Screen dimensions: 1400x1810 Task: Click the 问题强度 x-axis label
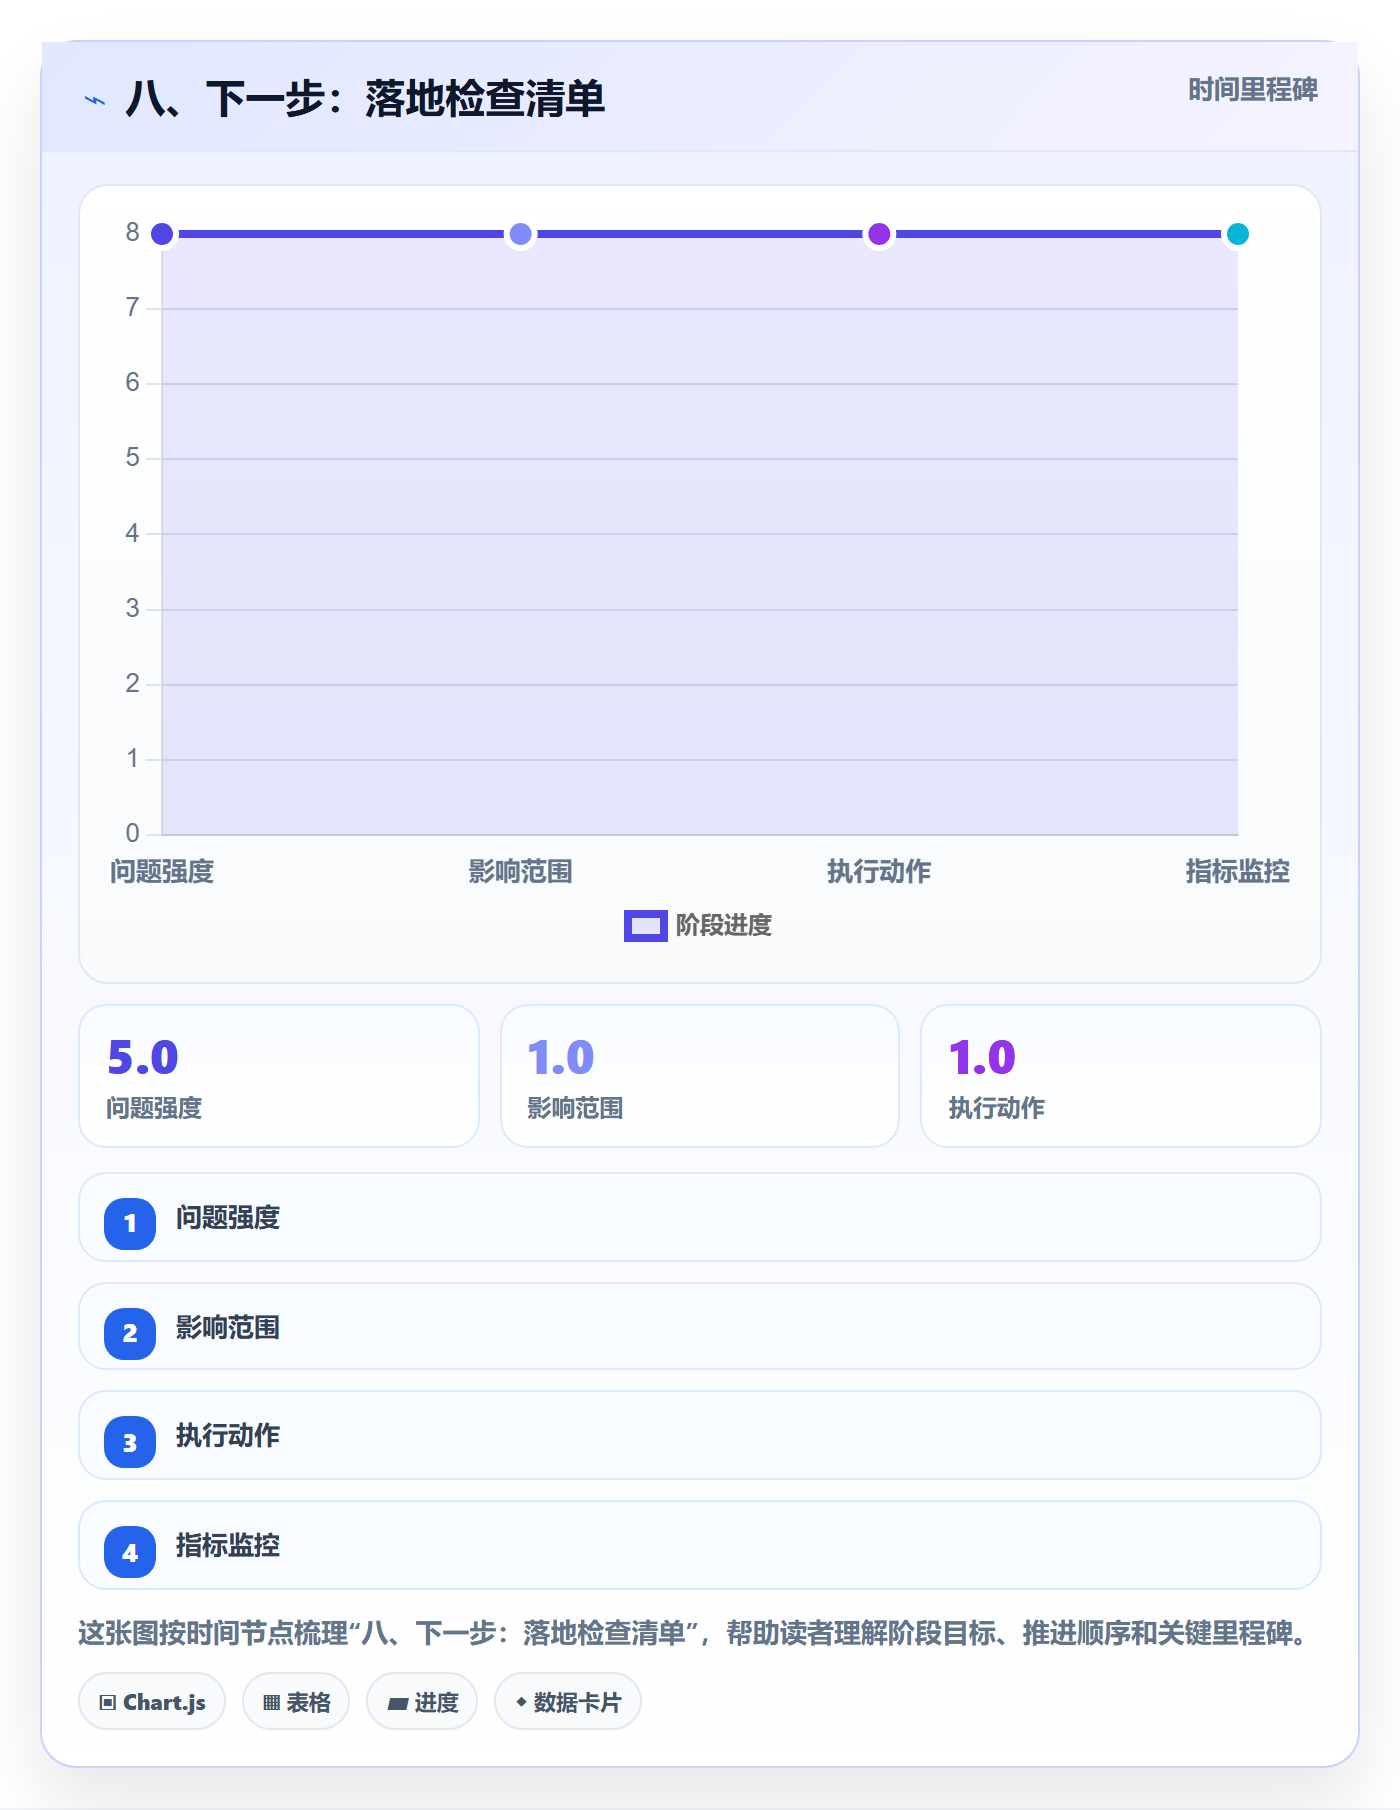(x=162, y=872)
